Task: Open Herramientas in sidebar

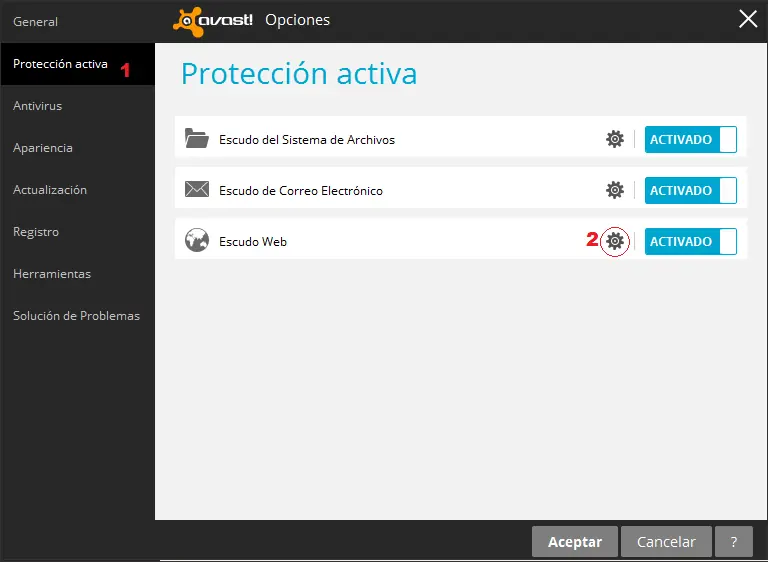Action: point(77,274)
